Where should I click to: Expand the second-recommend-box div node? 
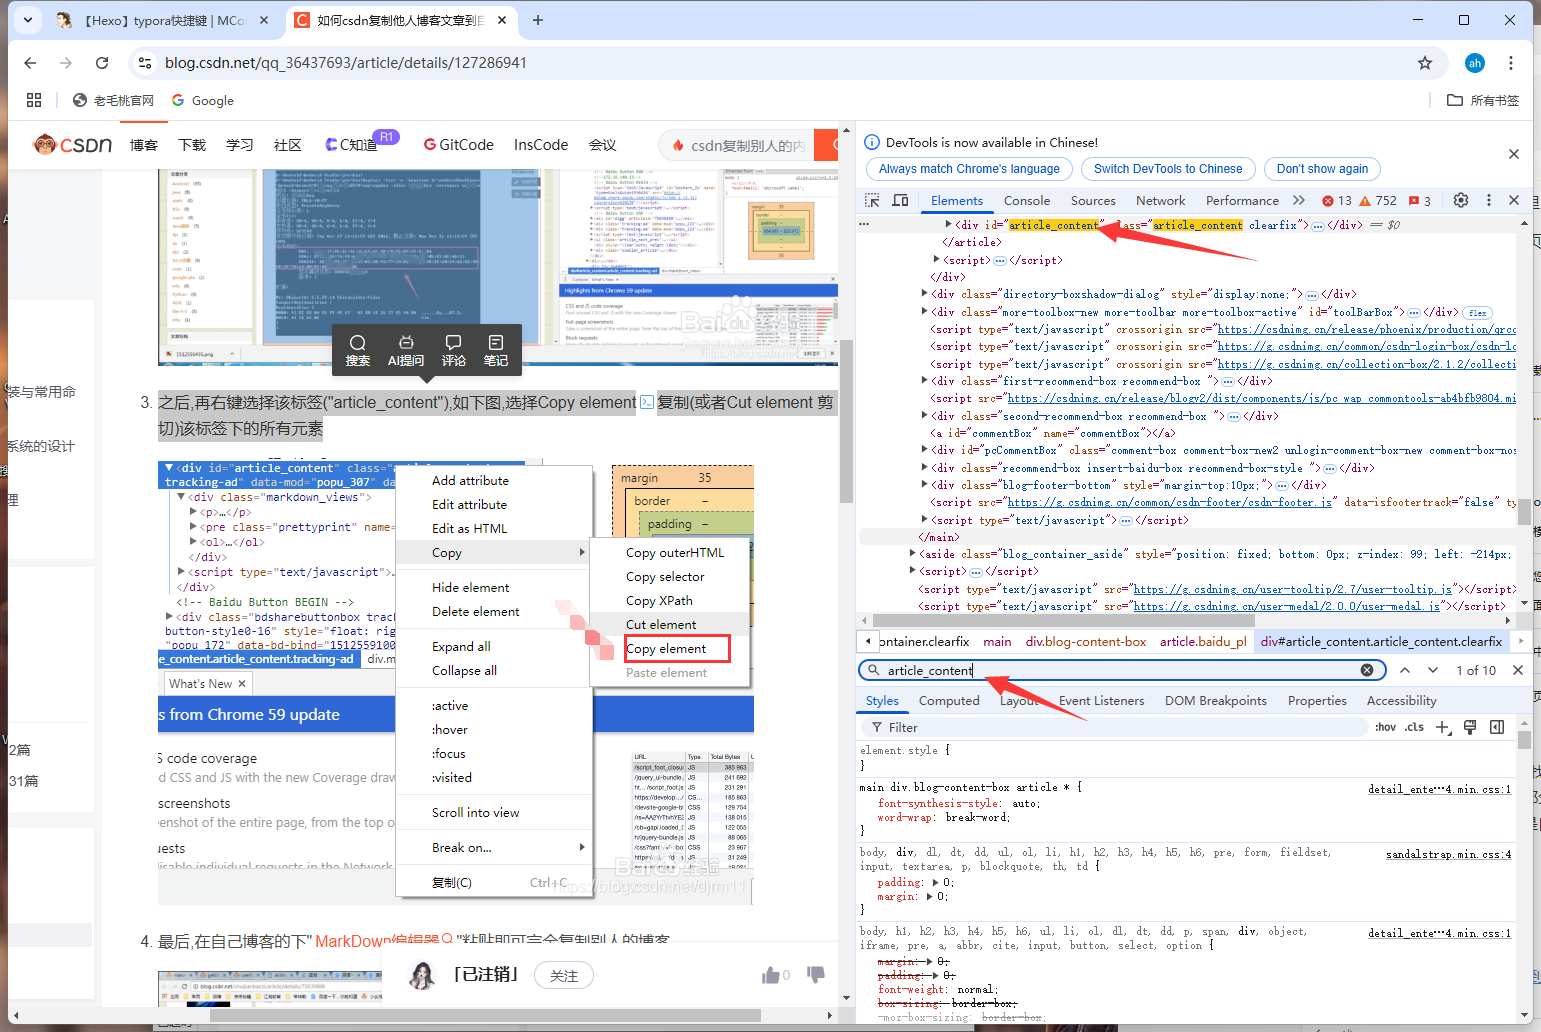[x=924, y=416]
